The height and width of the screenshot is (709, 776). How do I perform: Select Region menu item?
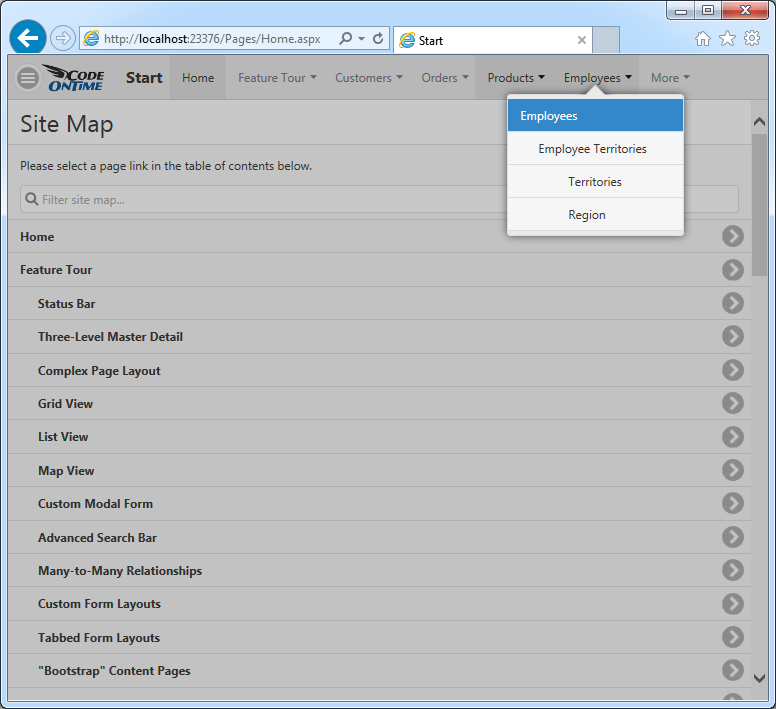tap(595, 215)
